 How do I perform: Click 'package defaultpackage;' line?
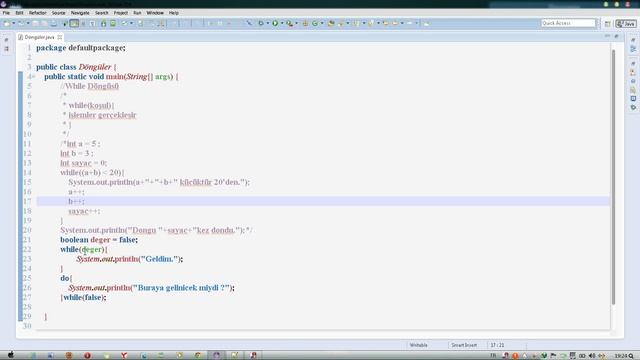pos(81,48)
